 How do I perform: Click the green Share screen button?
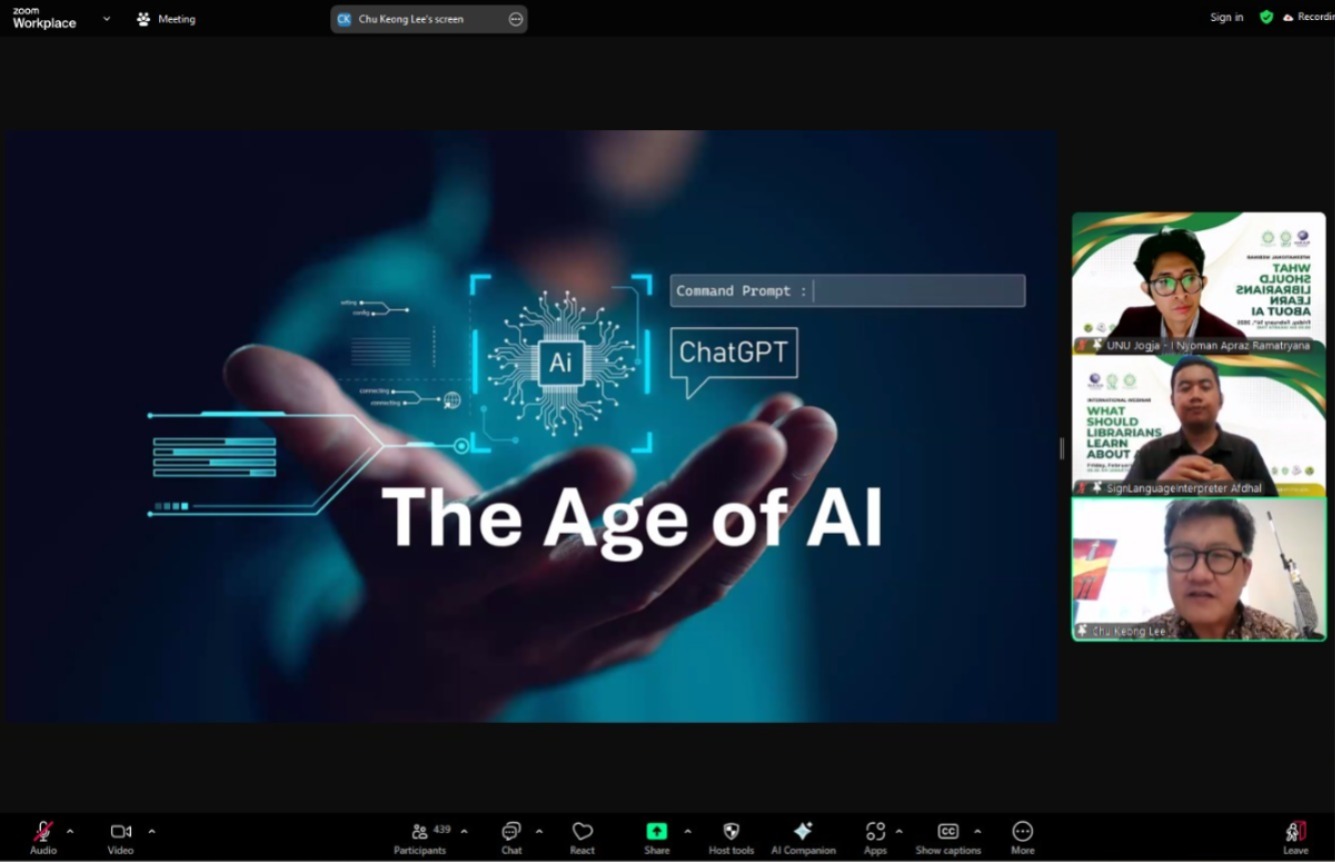pos(657,837)
